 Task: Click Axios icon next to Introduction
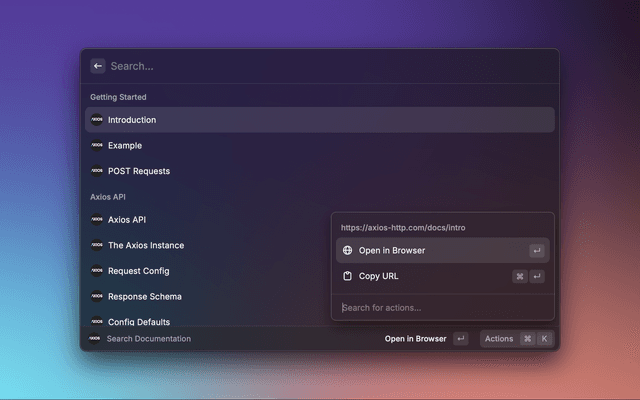click(x=97, y=120)
